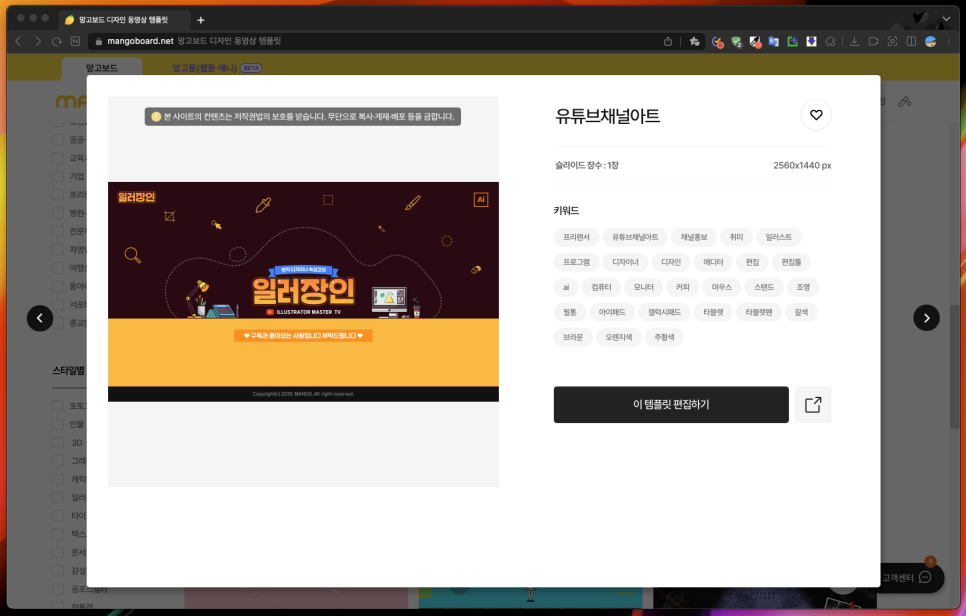Viewport: 966px width, 616px height.
Task: Select the 프리랜서 keyword tag
Action: (x=576, y=237)
